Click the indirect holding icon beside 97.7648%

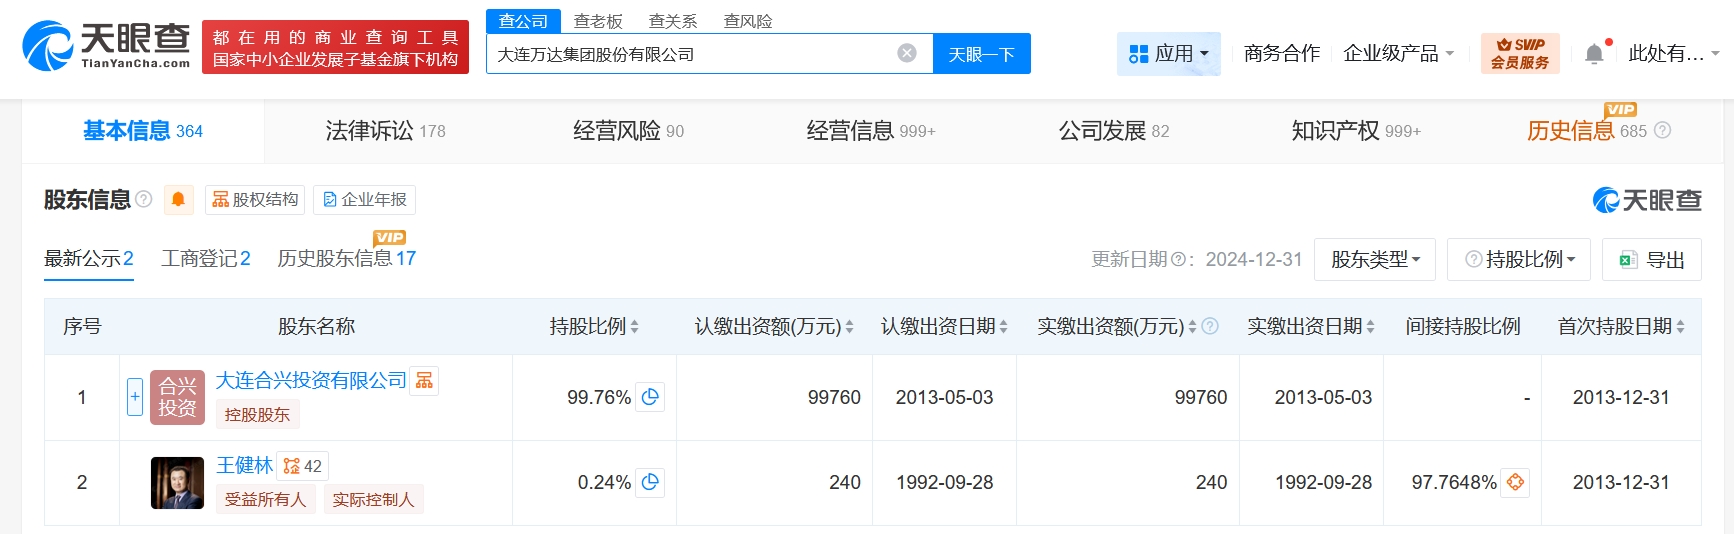tap(1515, 482)
